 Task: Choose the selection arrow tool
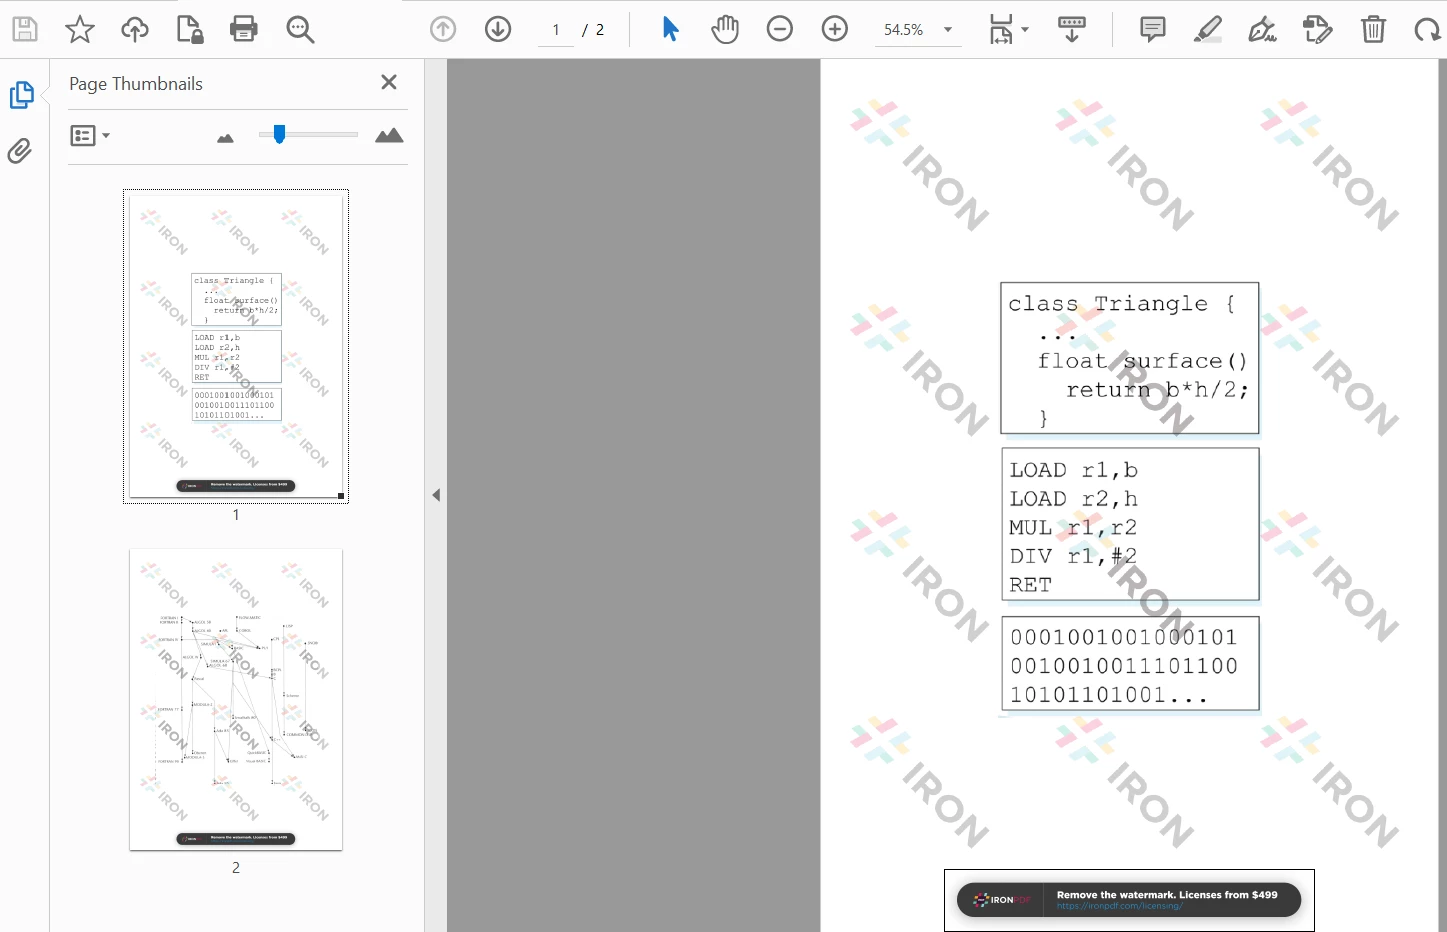tap(670, 29)
